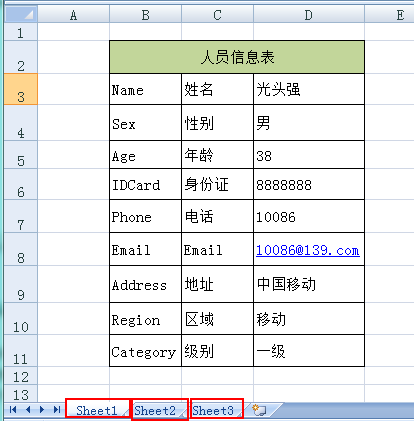Select the 身份证 cell
The image size is (414, 421).
point(217,184)
